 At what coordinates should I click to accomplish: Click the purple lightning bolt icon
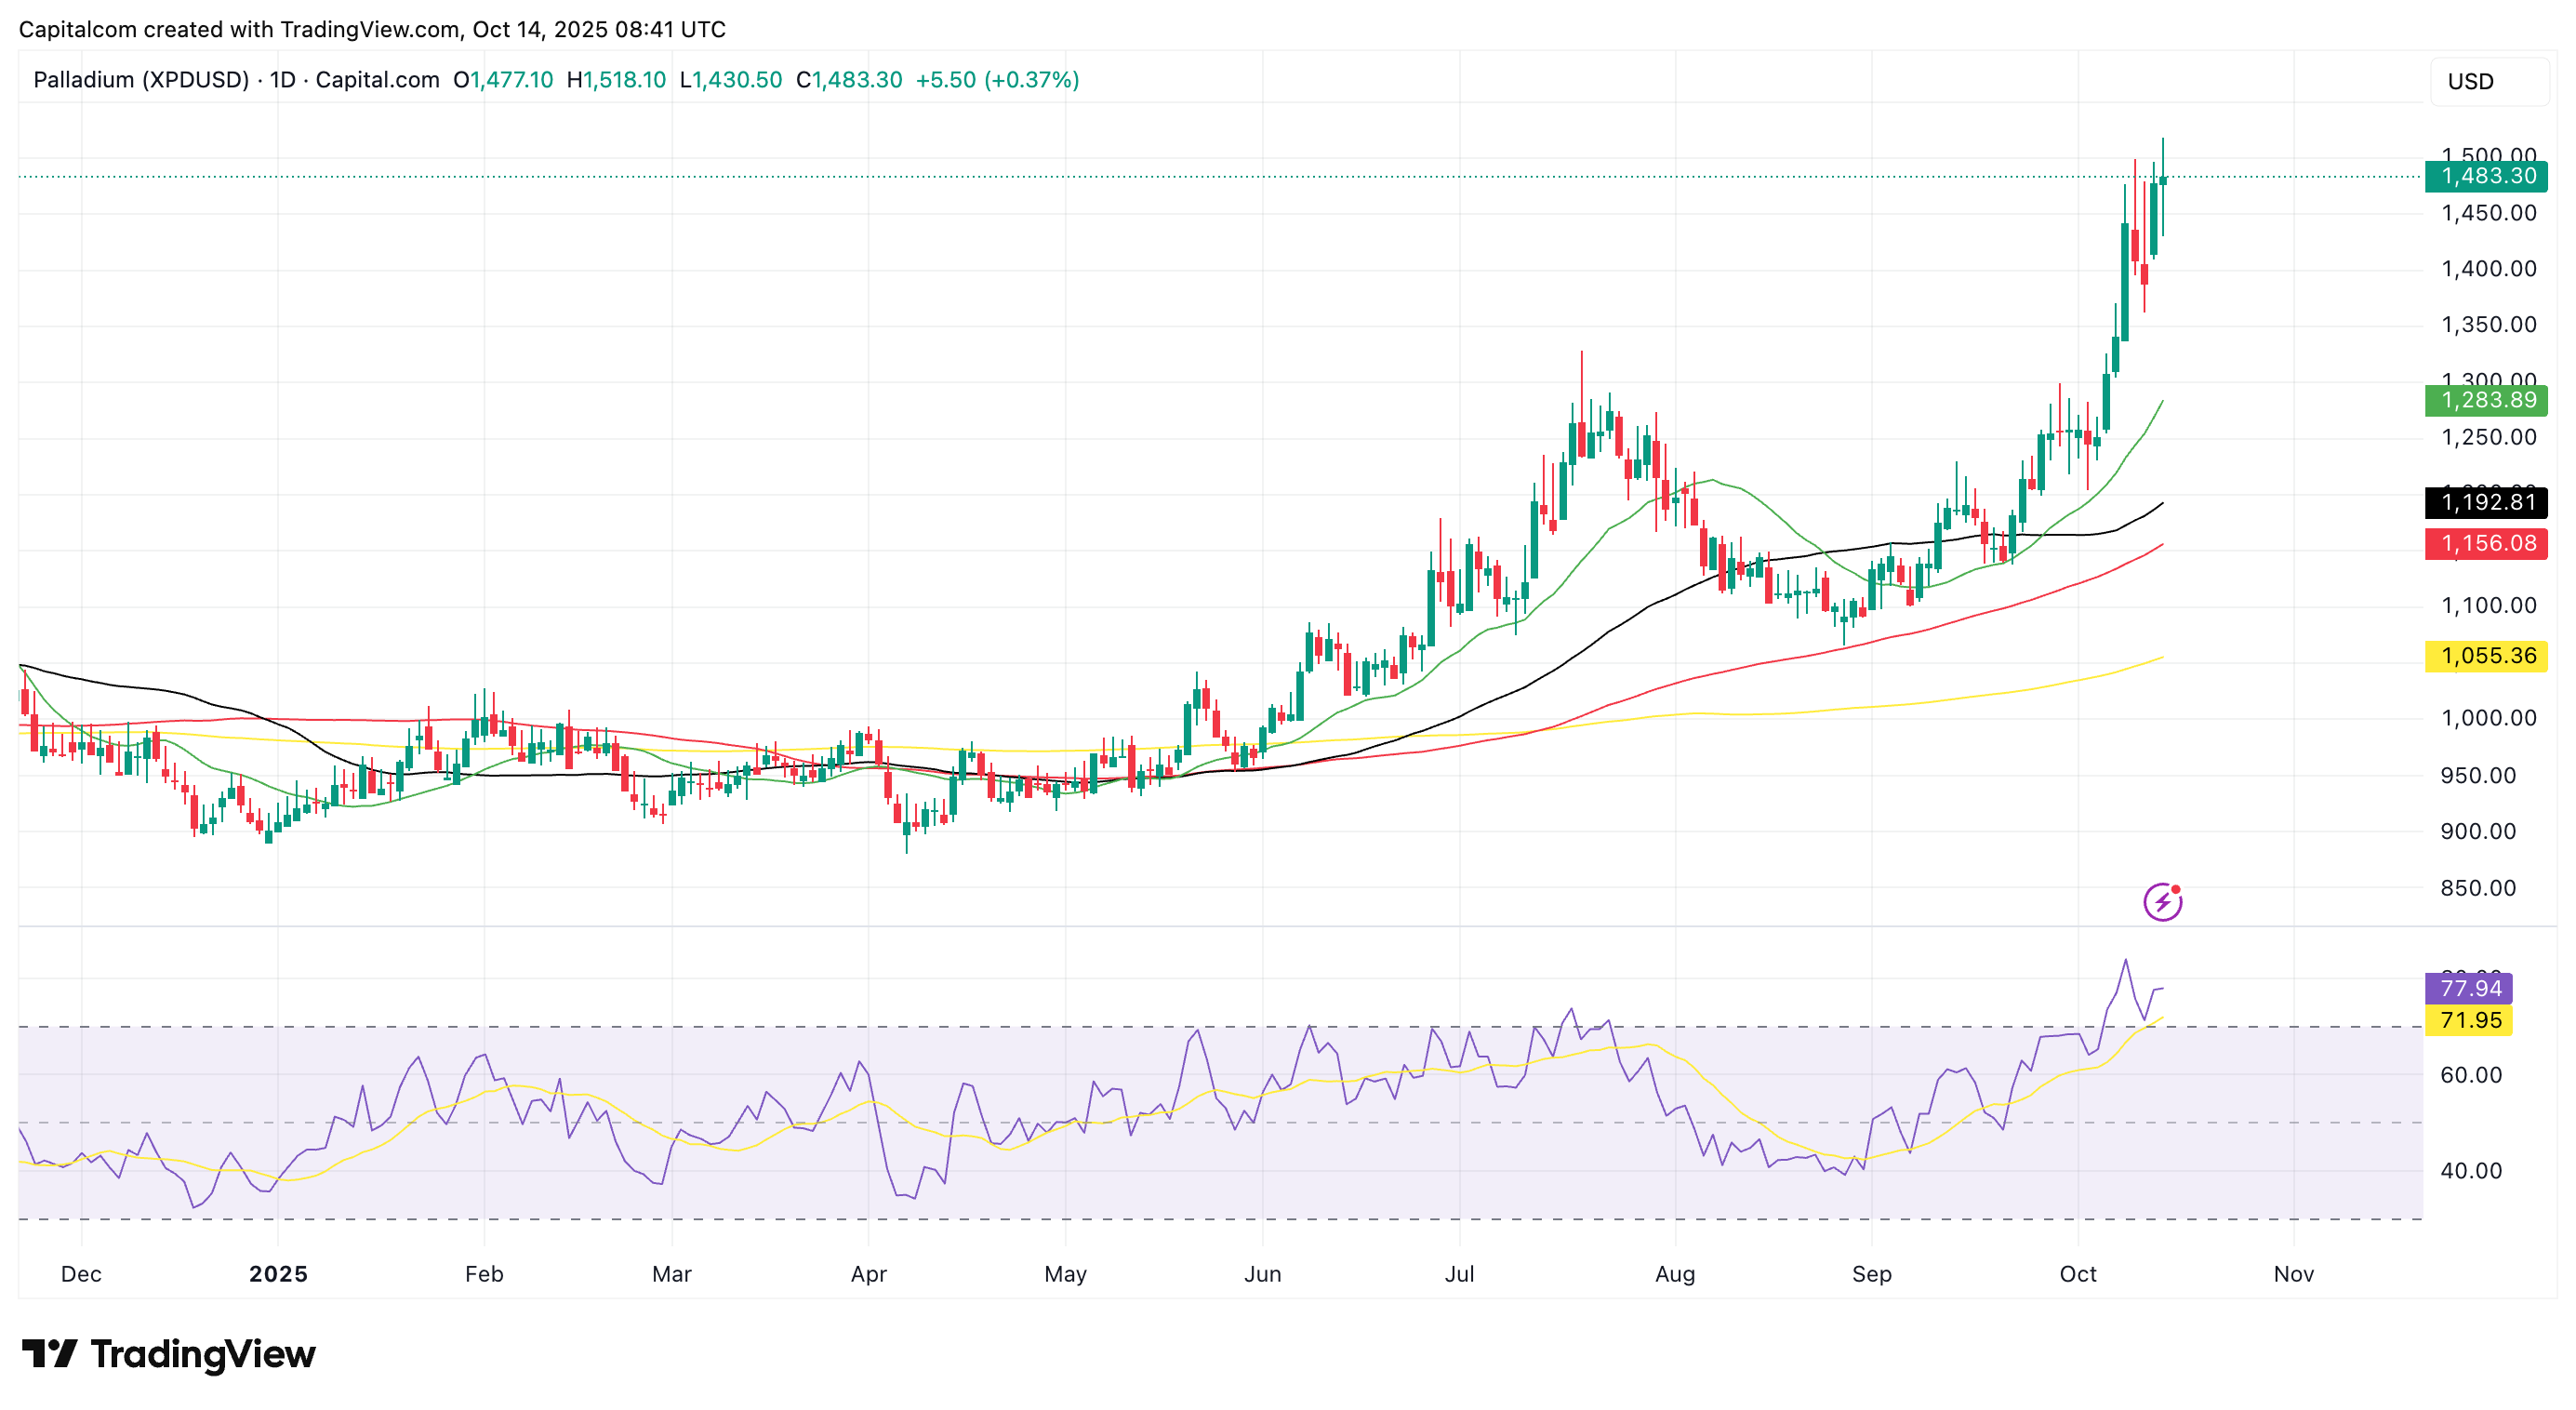click(x=2162, y=902)
